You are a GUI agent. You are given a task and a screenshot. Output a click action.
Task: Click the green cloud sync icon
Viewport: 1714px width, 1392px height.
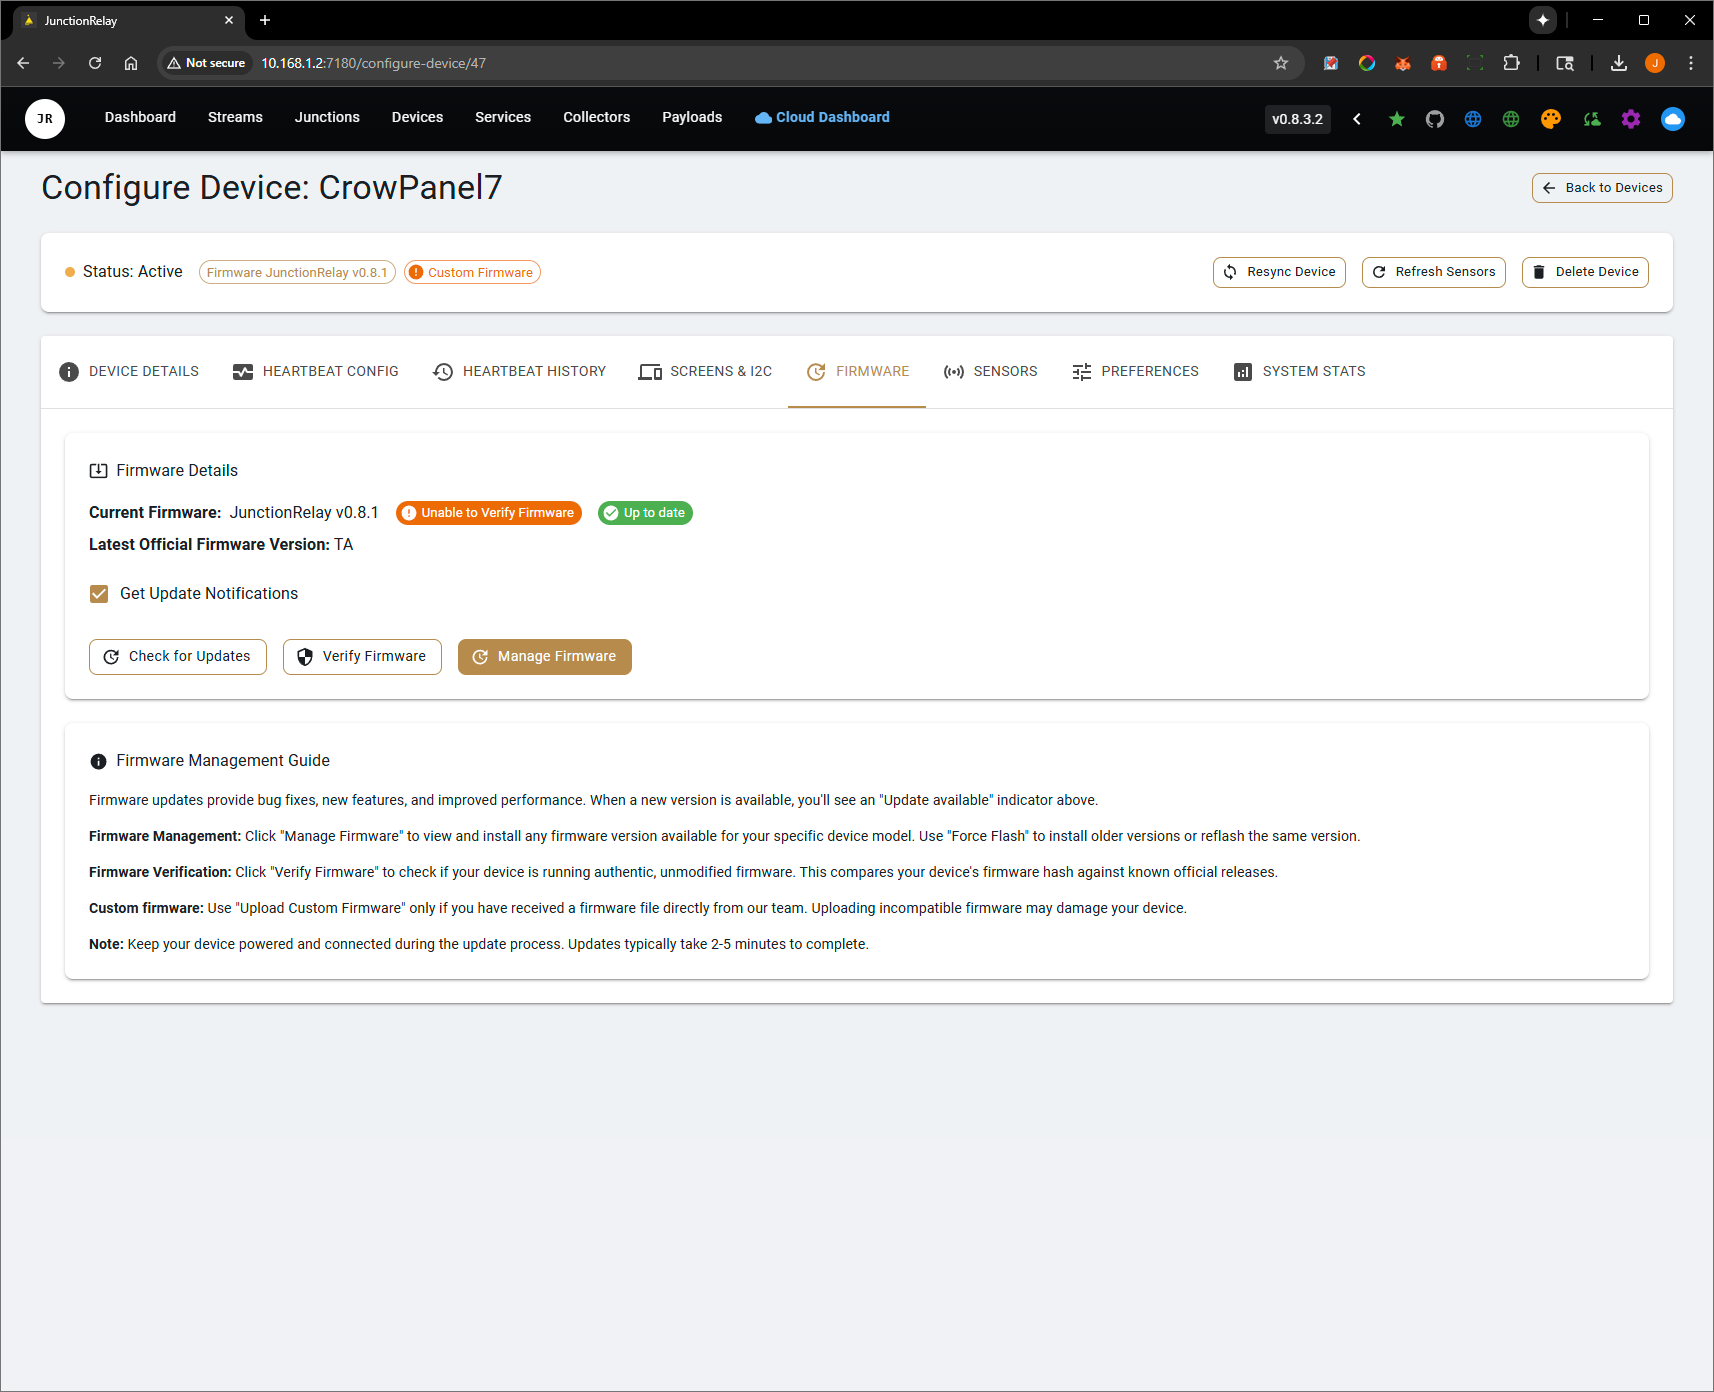pos(1592,119)
